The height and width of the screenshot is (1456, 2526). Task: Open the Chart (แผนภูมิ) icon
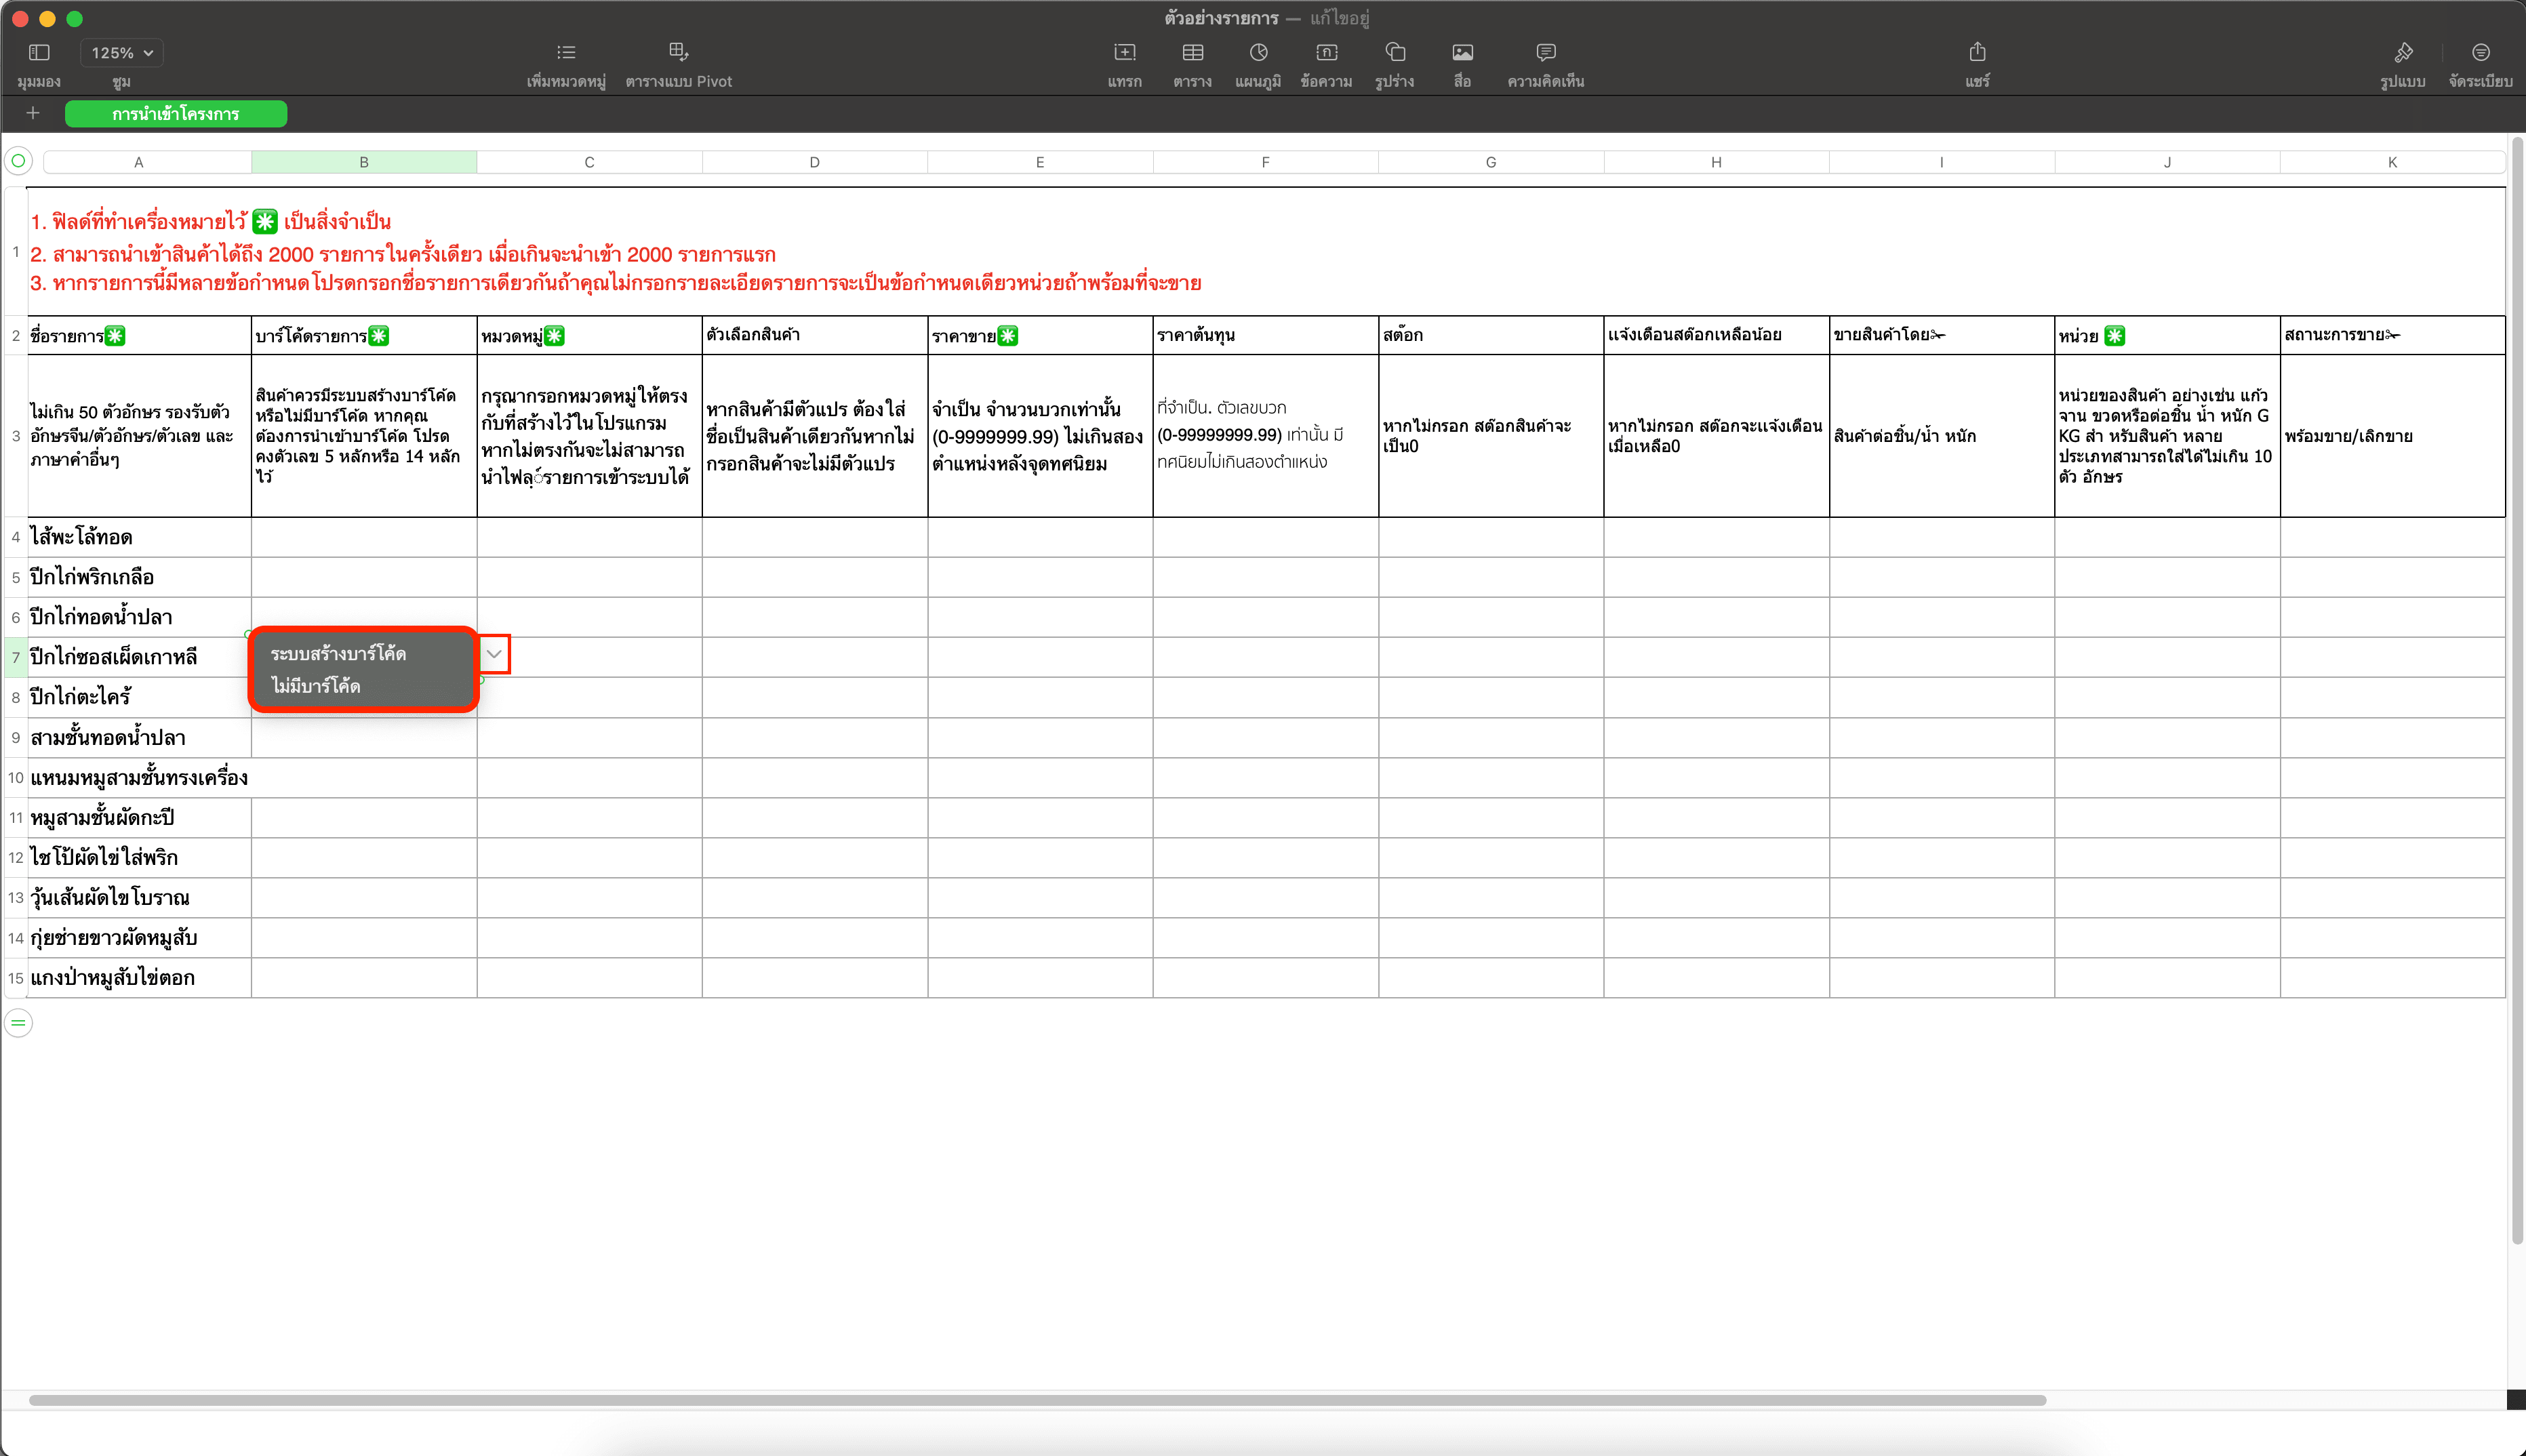tap(1258, 52)
